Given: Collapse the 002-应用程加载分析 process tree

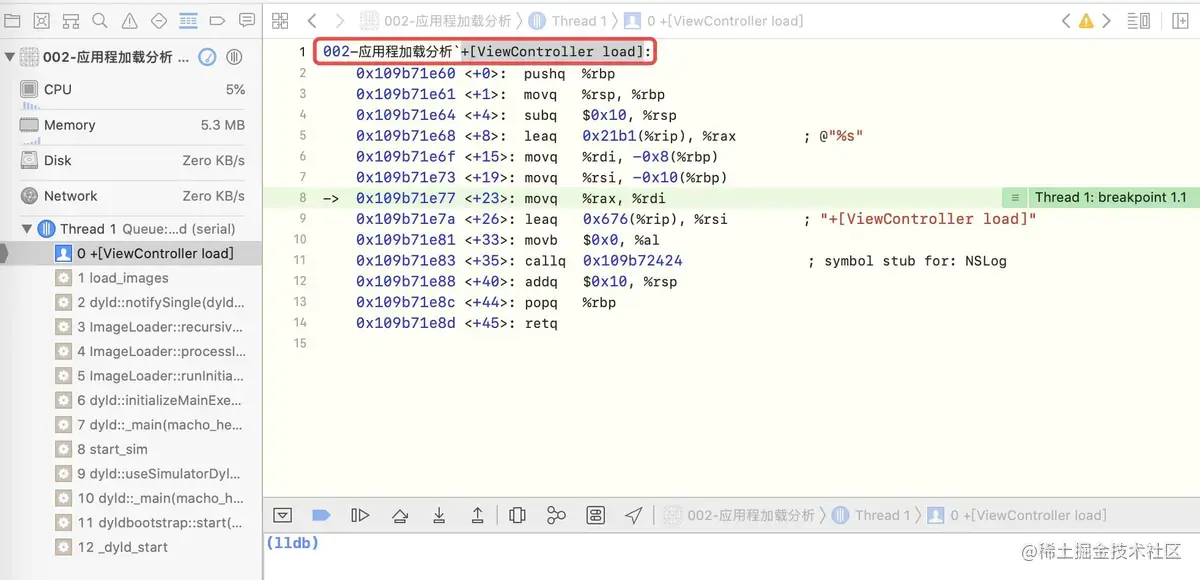Looking at the screenshot, I should [x=9, y=57].
